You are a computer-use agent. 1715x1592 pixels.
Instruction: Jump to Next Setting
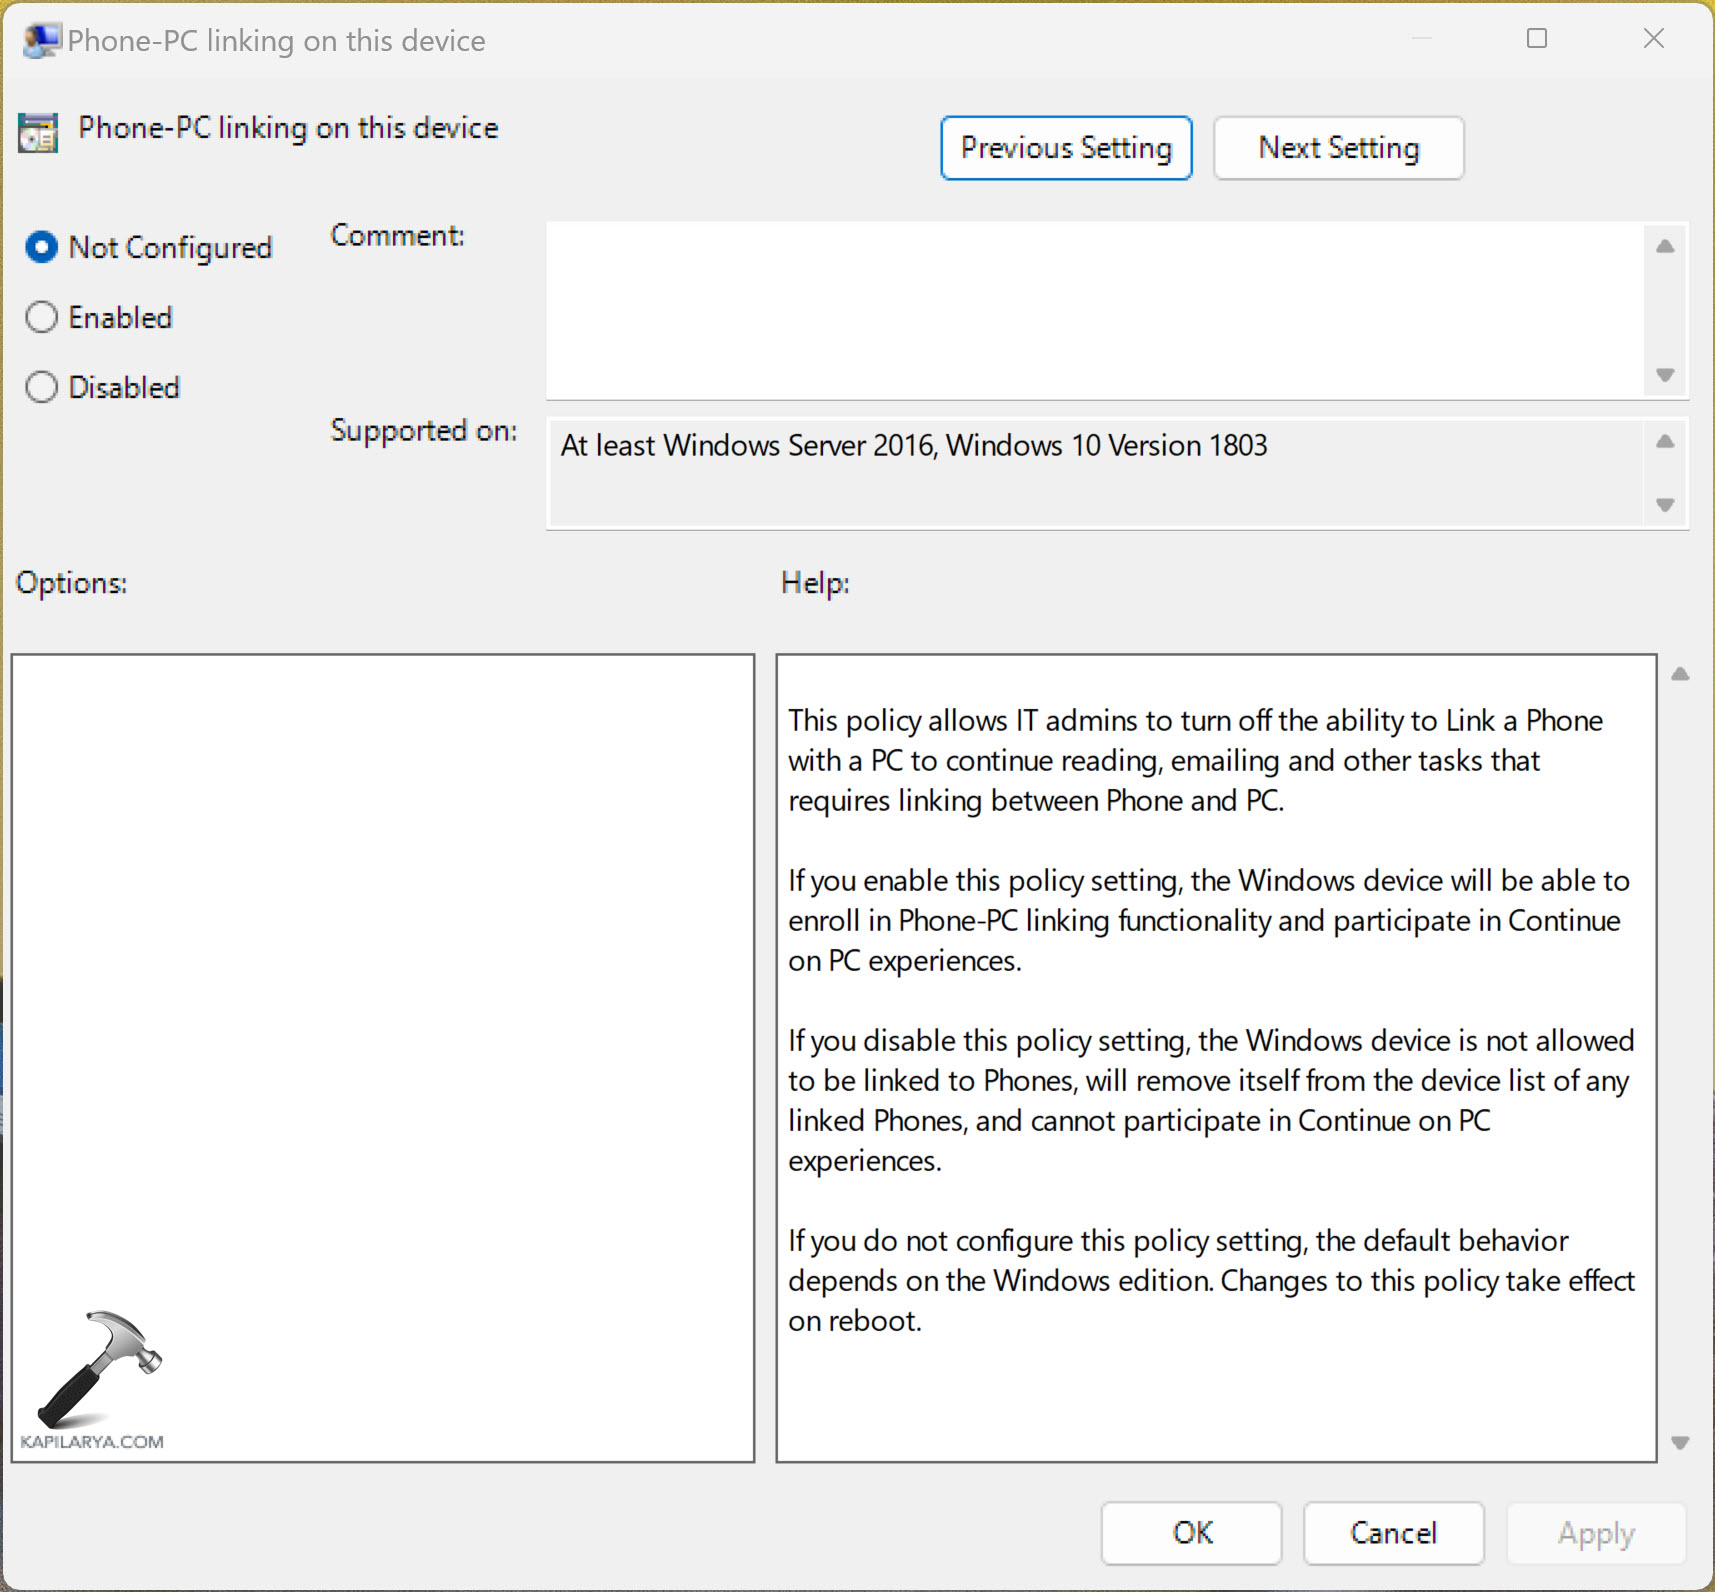(1338, 148)
